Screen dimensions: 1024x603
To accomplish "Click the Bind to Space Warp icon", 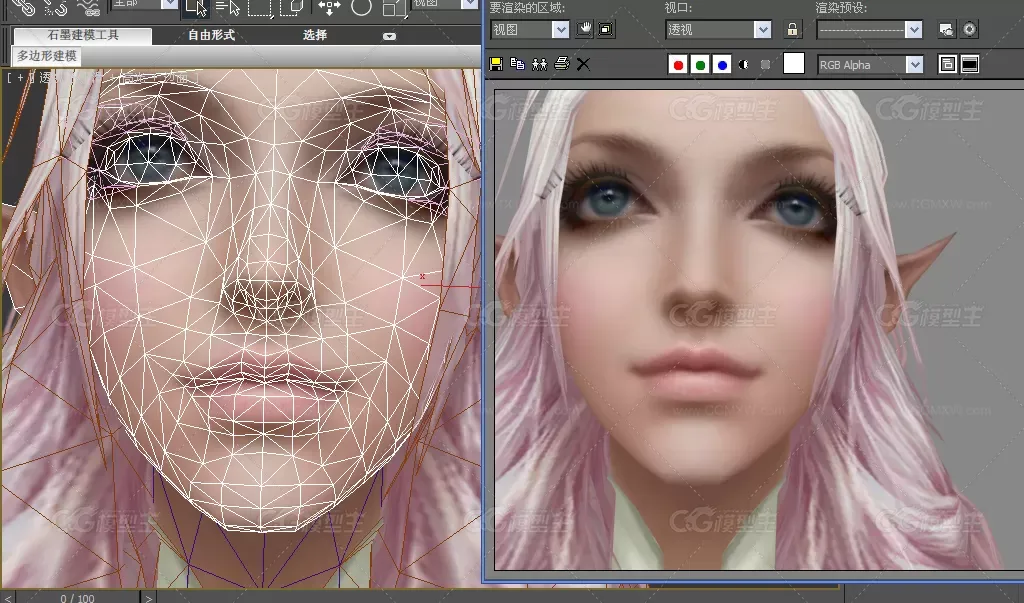I will pyautogui.click(x=88, y=7).
